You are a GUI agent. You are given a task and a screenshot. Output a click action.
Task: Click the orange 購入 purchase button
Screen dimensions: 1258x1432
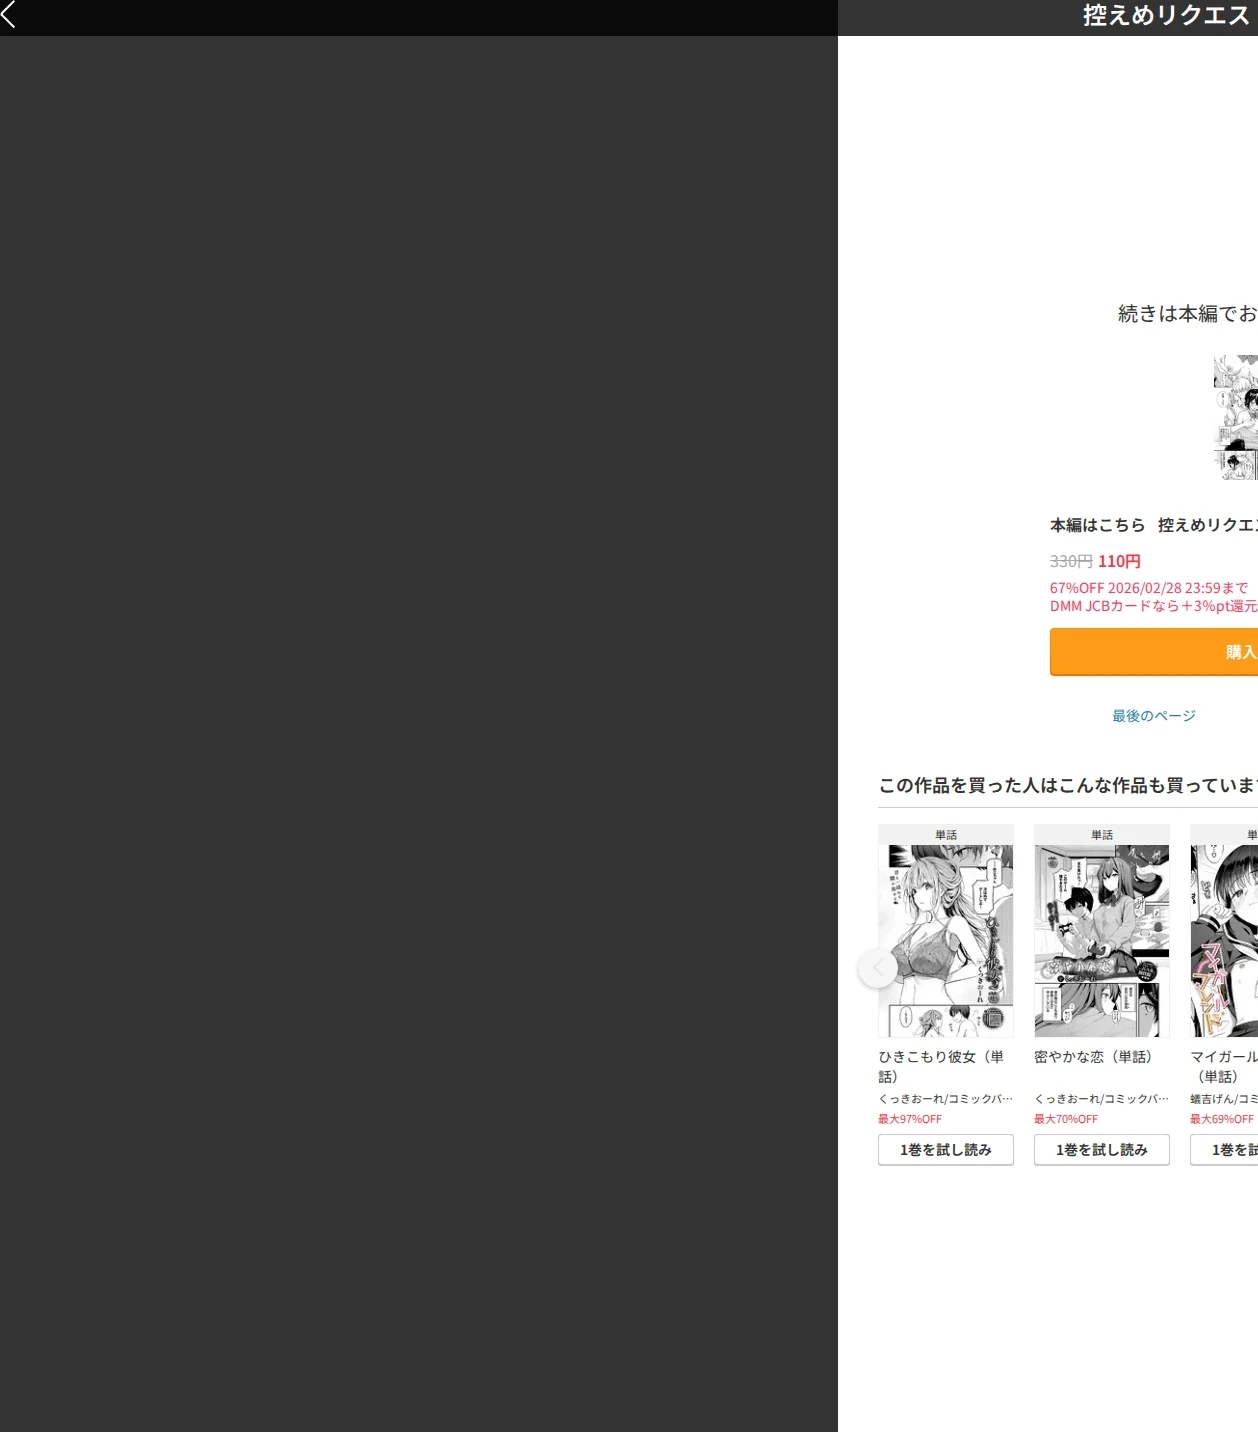coord(1153,652)
